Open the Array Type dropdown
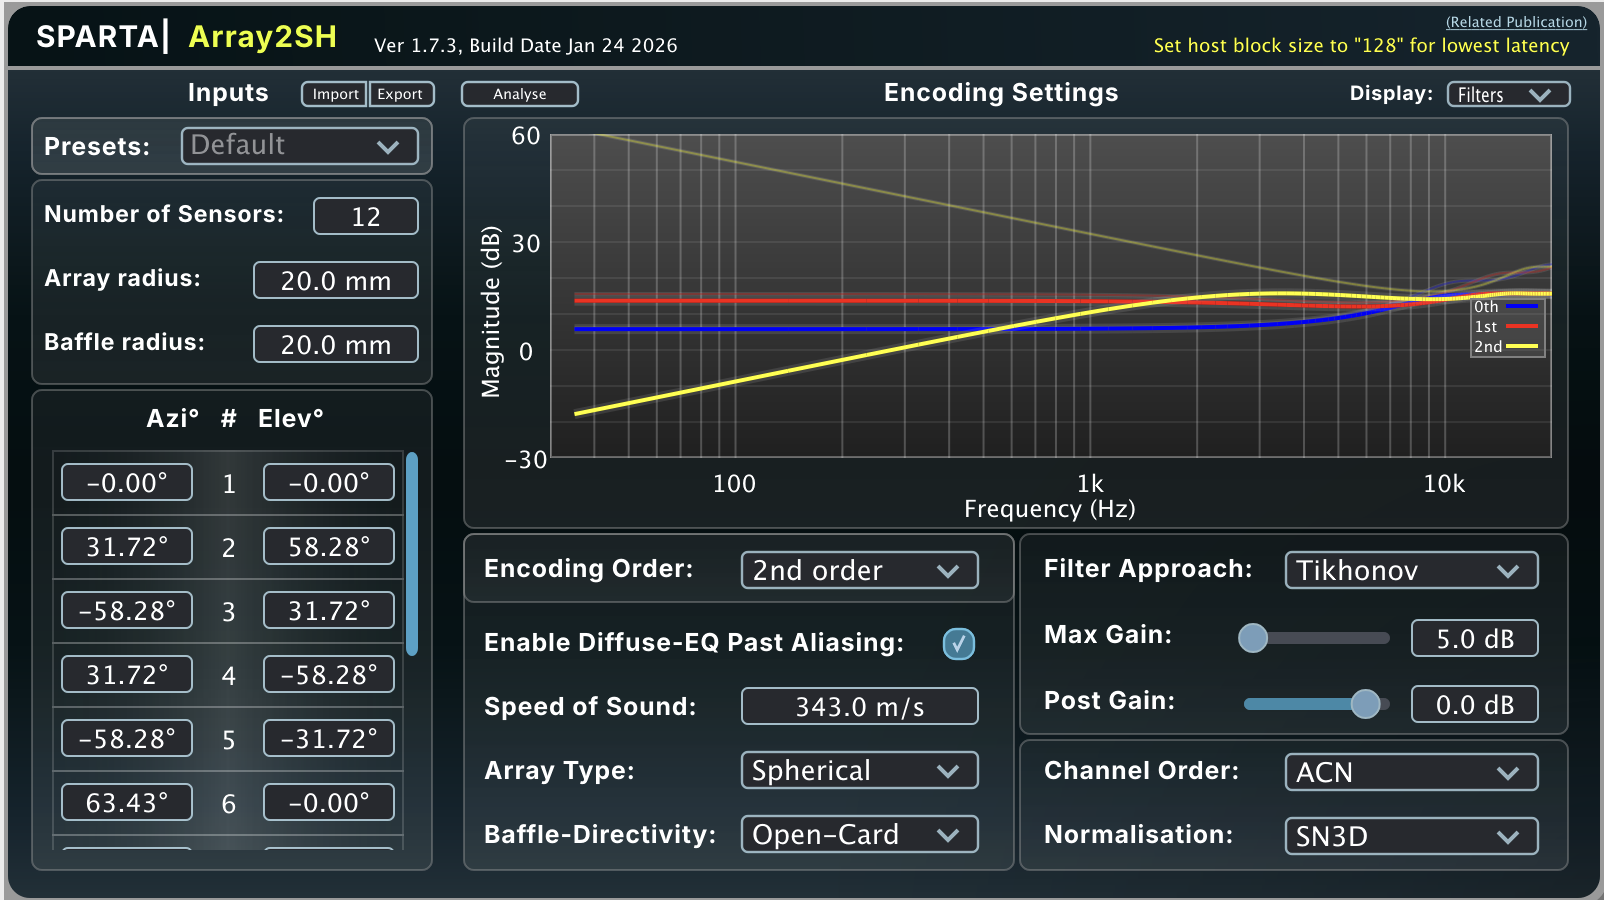1604x900 pixels. click(859, 770)
